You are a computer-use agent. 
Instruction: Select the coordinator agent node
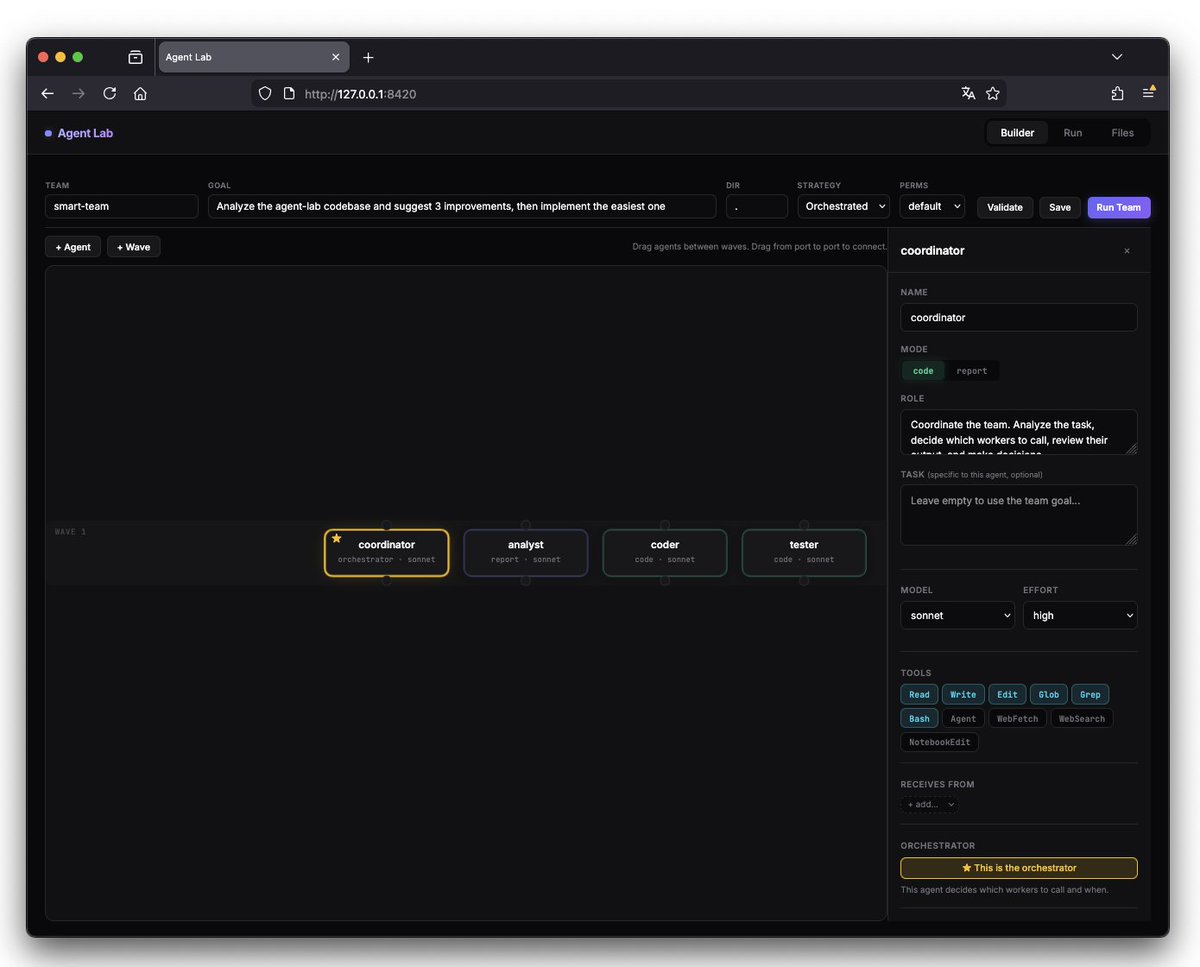(x=386, y=552)
